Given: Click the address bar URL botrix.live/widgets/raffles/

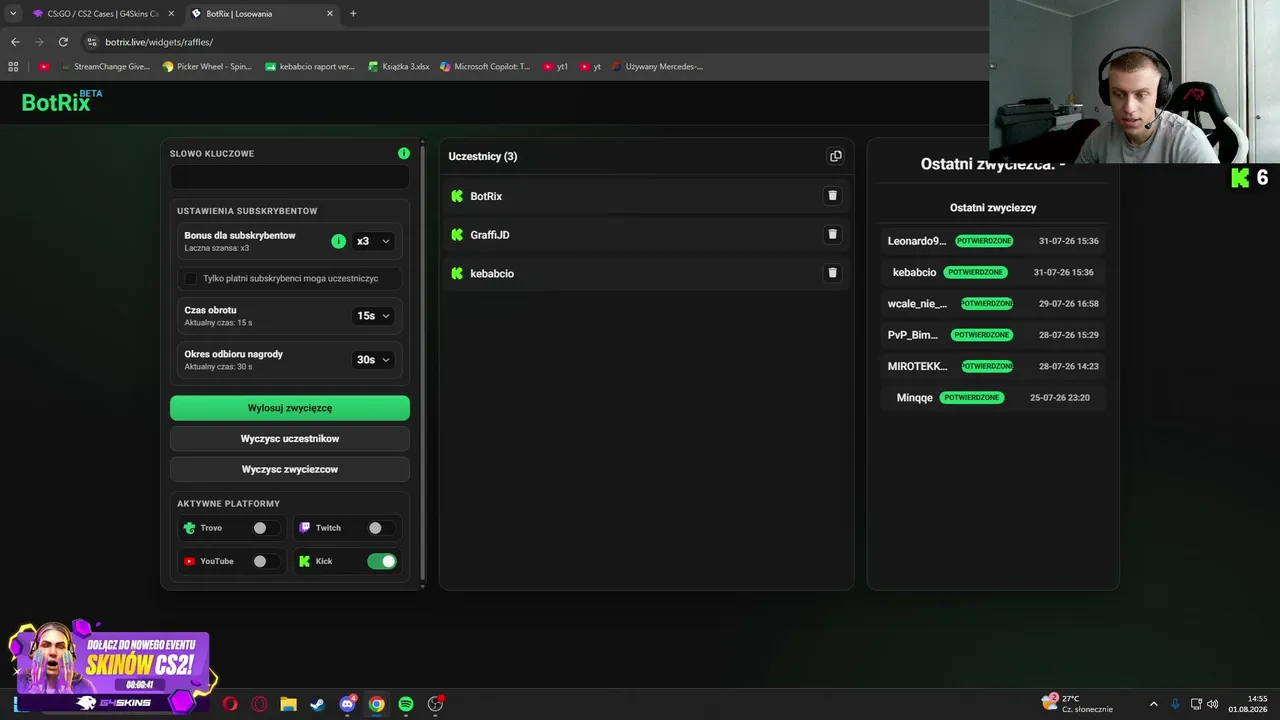Looking at the screenshot, I should [159, 42].
